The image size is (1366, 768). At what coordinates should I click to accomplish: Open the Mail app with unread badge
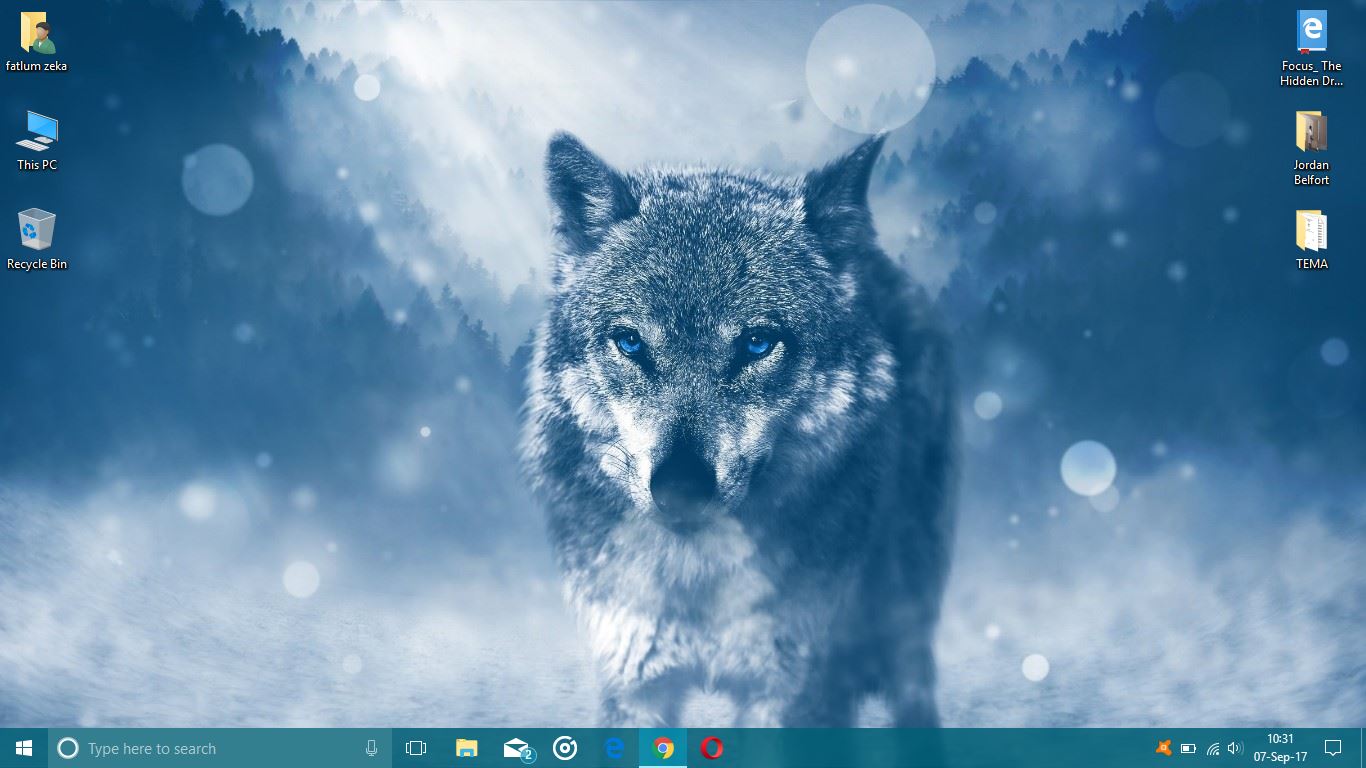[517, 748]
